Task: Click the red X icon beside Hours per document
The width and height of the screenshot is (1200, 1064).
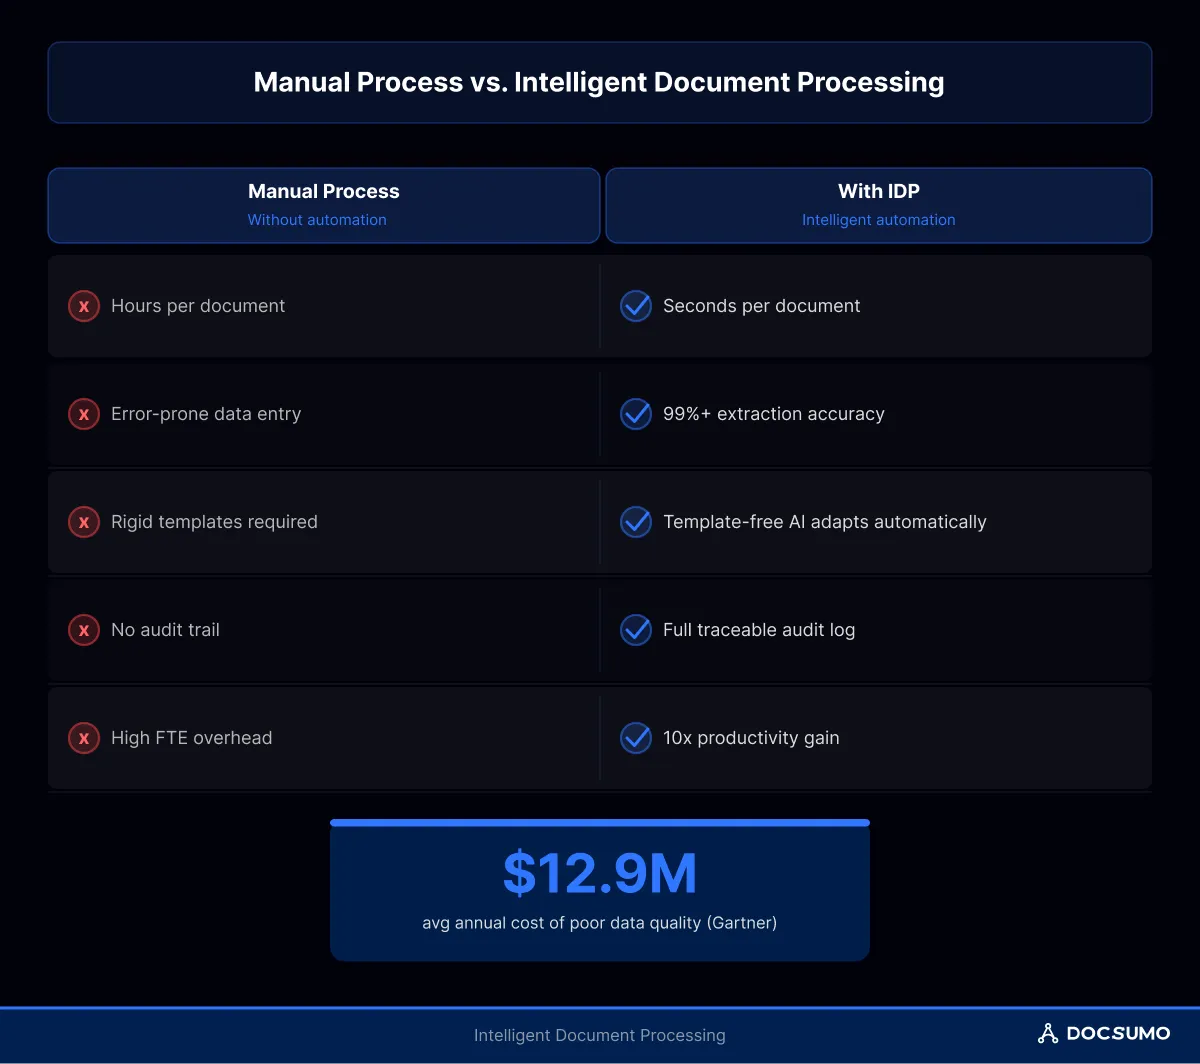Action: (x=84, y=306)
